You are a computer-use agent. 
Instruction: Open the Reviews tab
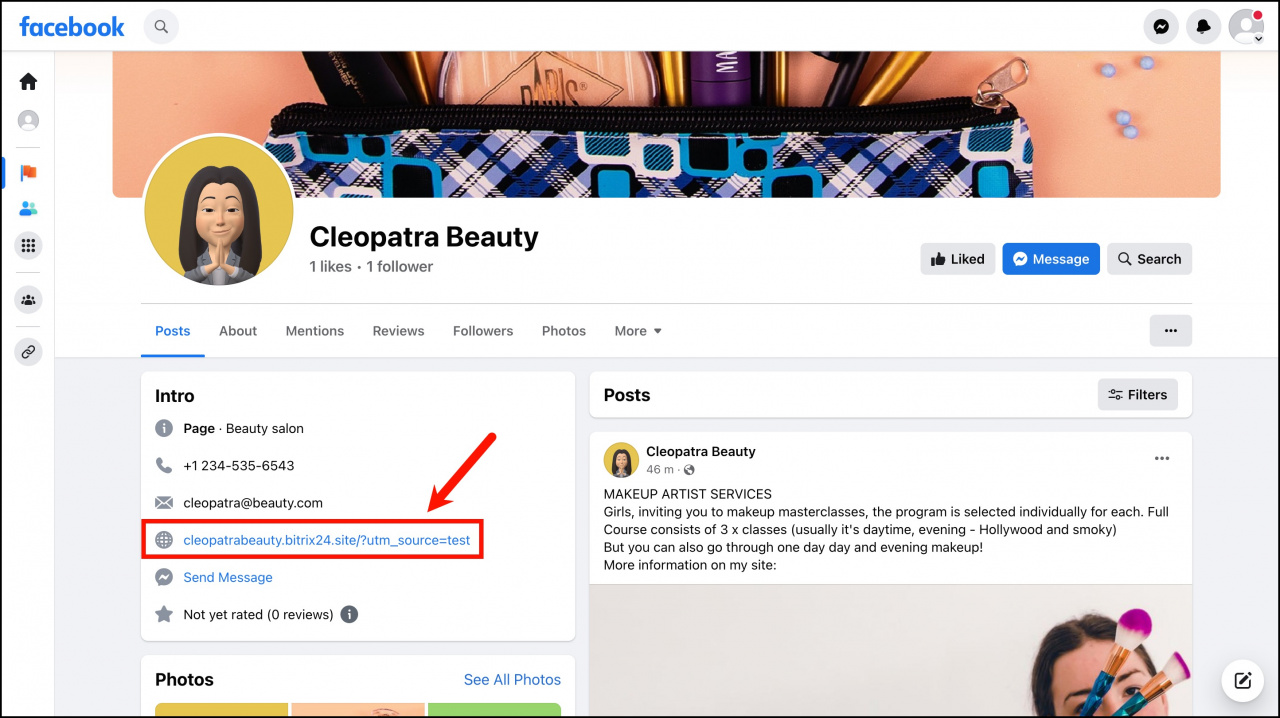point(398,331)
